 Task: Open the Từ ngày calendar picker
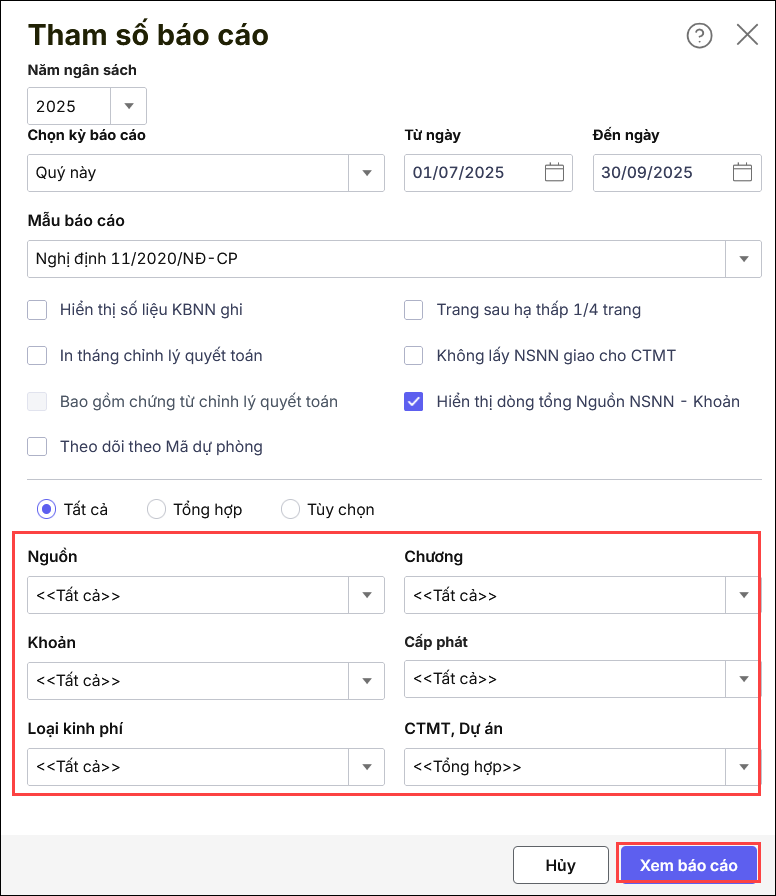point(554,172)
